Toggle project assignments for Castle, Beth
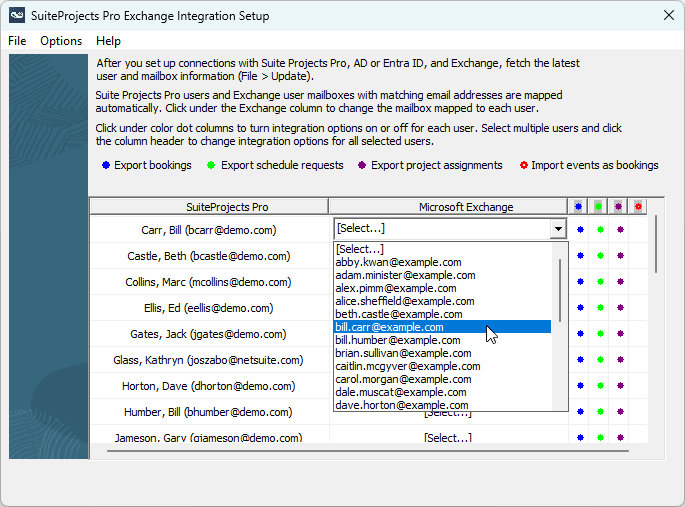 click(620, 255)
